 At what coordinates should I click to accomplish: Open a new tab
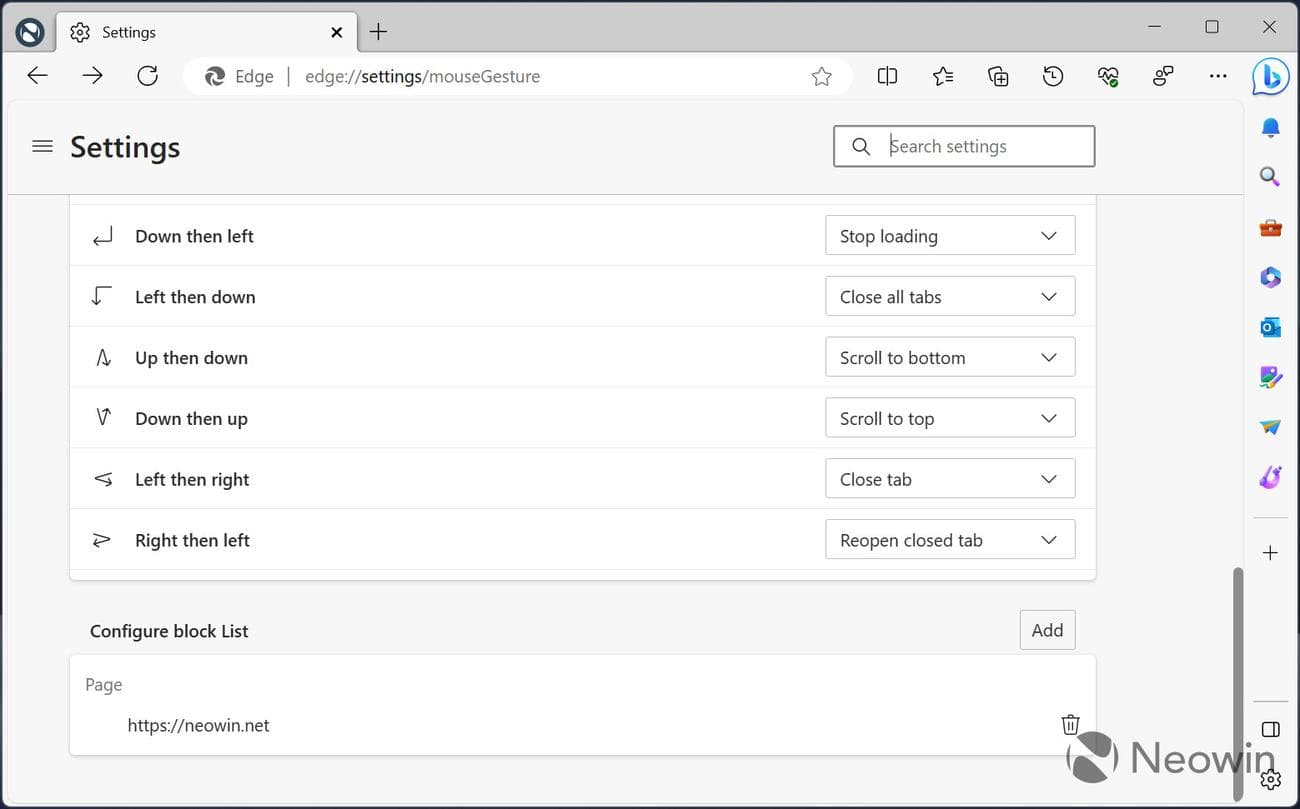(378, 32)
